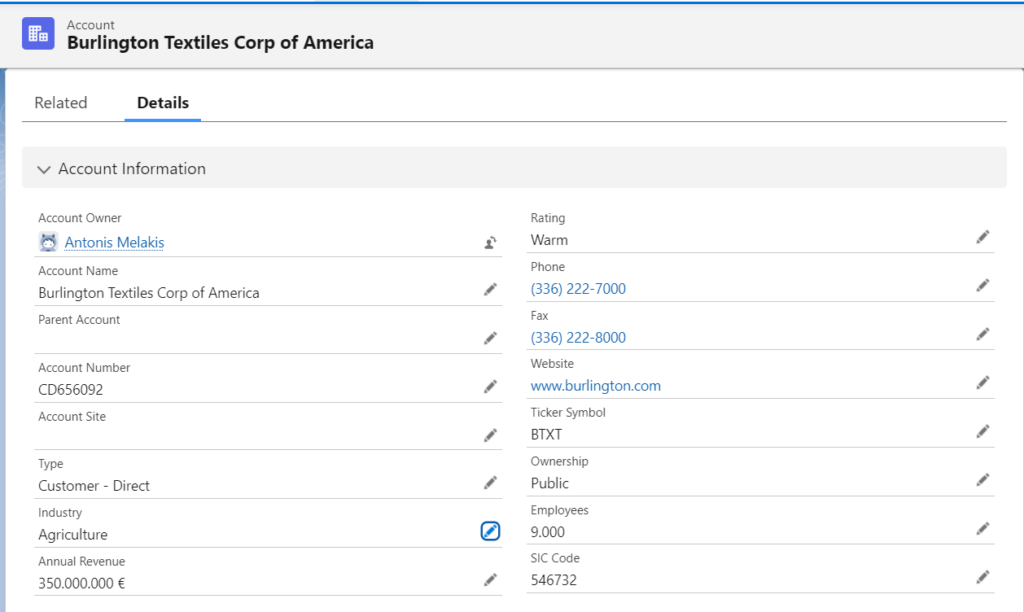Click SIC Code value 546732
Viewport: 1024px width, 612px height.
553,581
